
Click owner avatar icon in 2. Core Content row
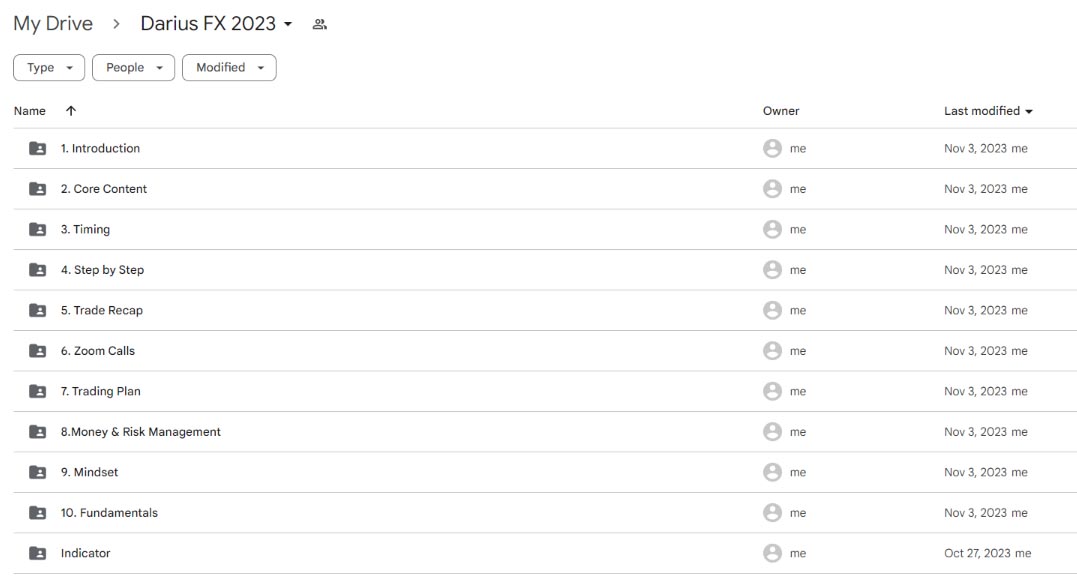[x=772, y=189]
